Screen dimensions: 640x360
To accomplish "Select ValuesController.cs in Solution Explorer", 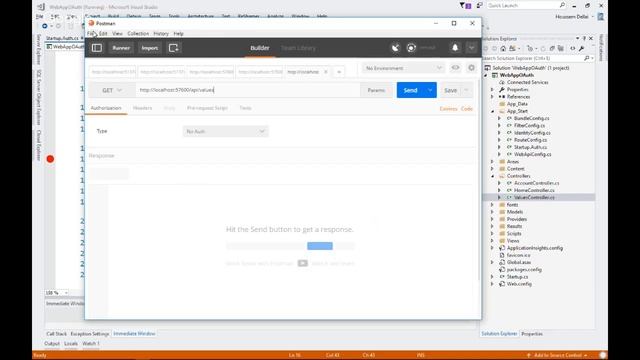I will pos(534,198).
